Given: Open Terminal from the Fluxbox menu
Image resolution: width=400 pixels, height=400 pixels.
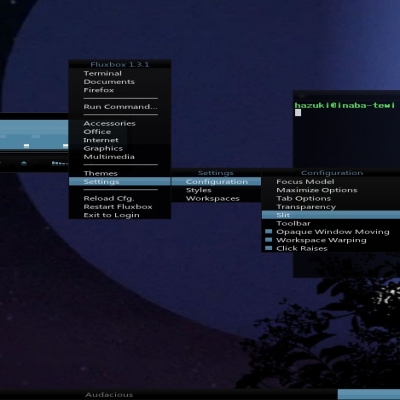Looking at the screenshot, I should tap(120, 73).
